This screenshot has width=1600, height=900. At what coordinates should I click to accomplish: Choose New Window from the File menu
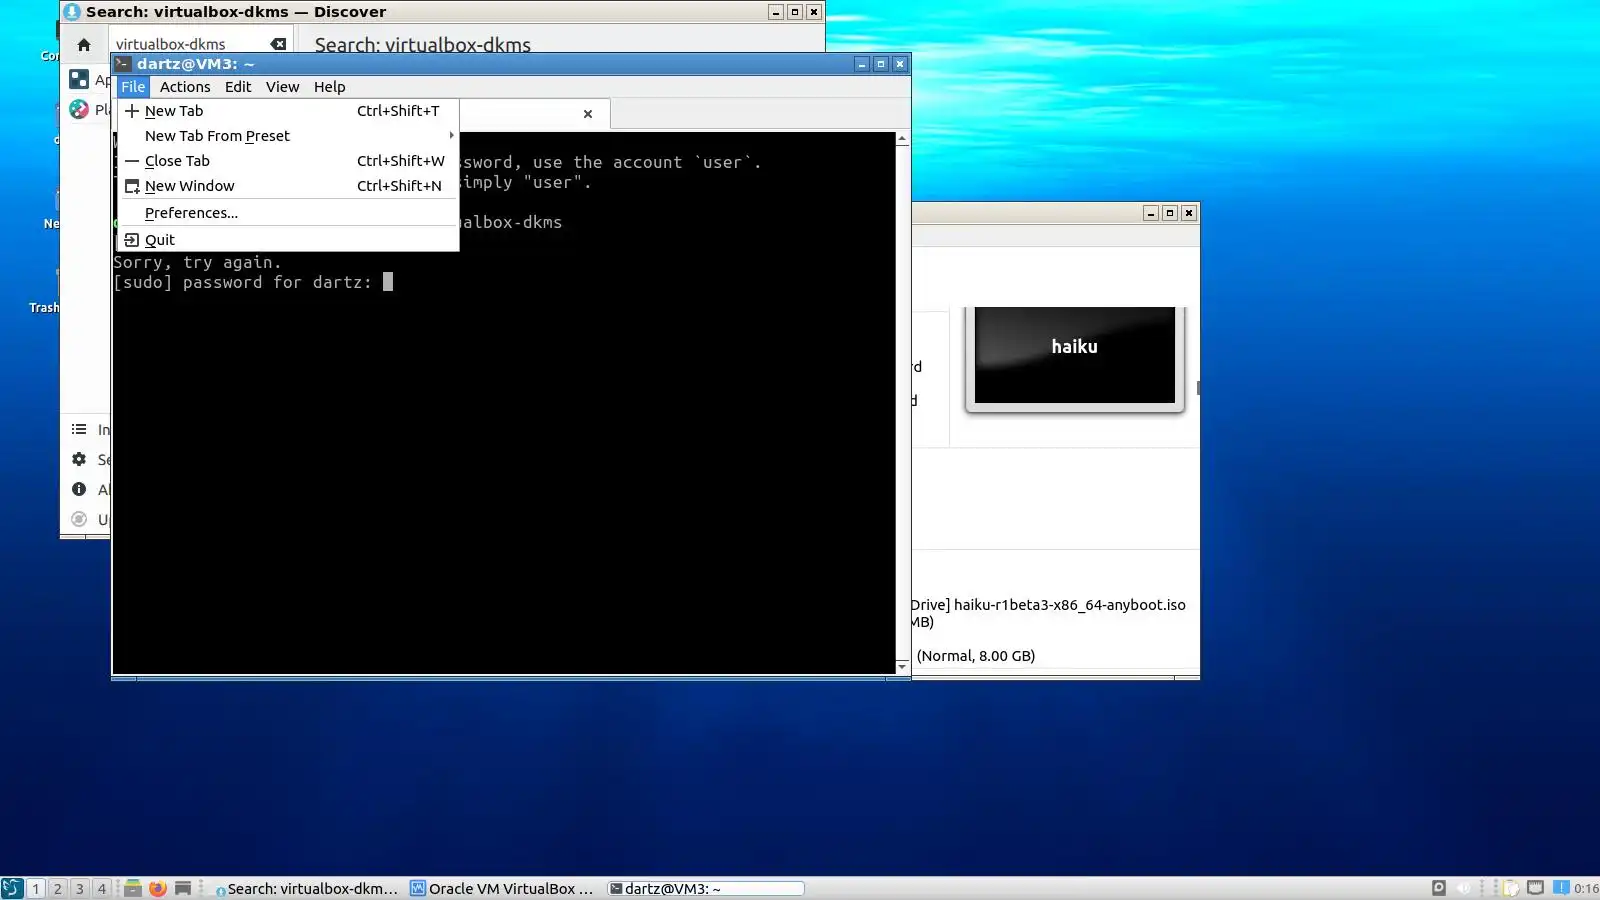coord(288,186)
